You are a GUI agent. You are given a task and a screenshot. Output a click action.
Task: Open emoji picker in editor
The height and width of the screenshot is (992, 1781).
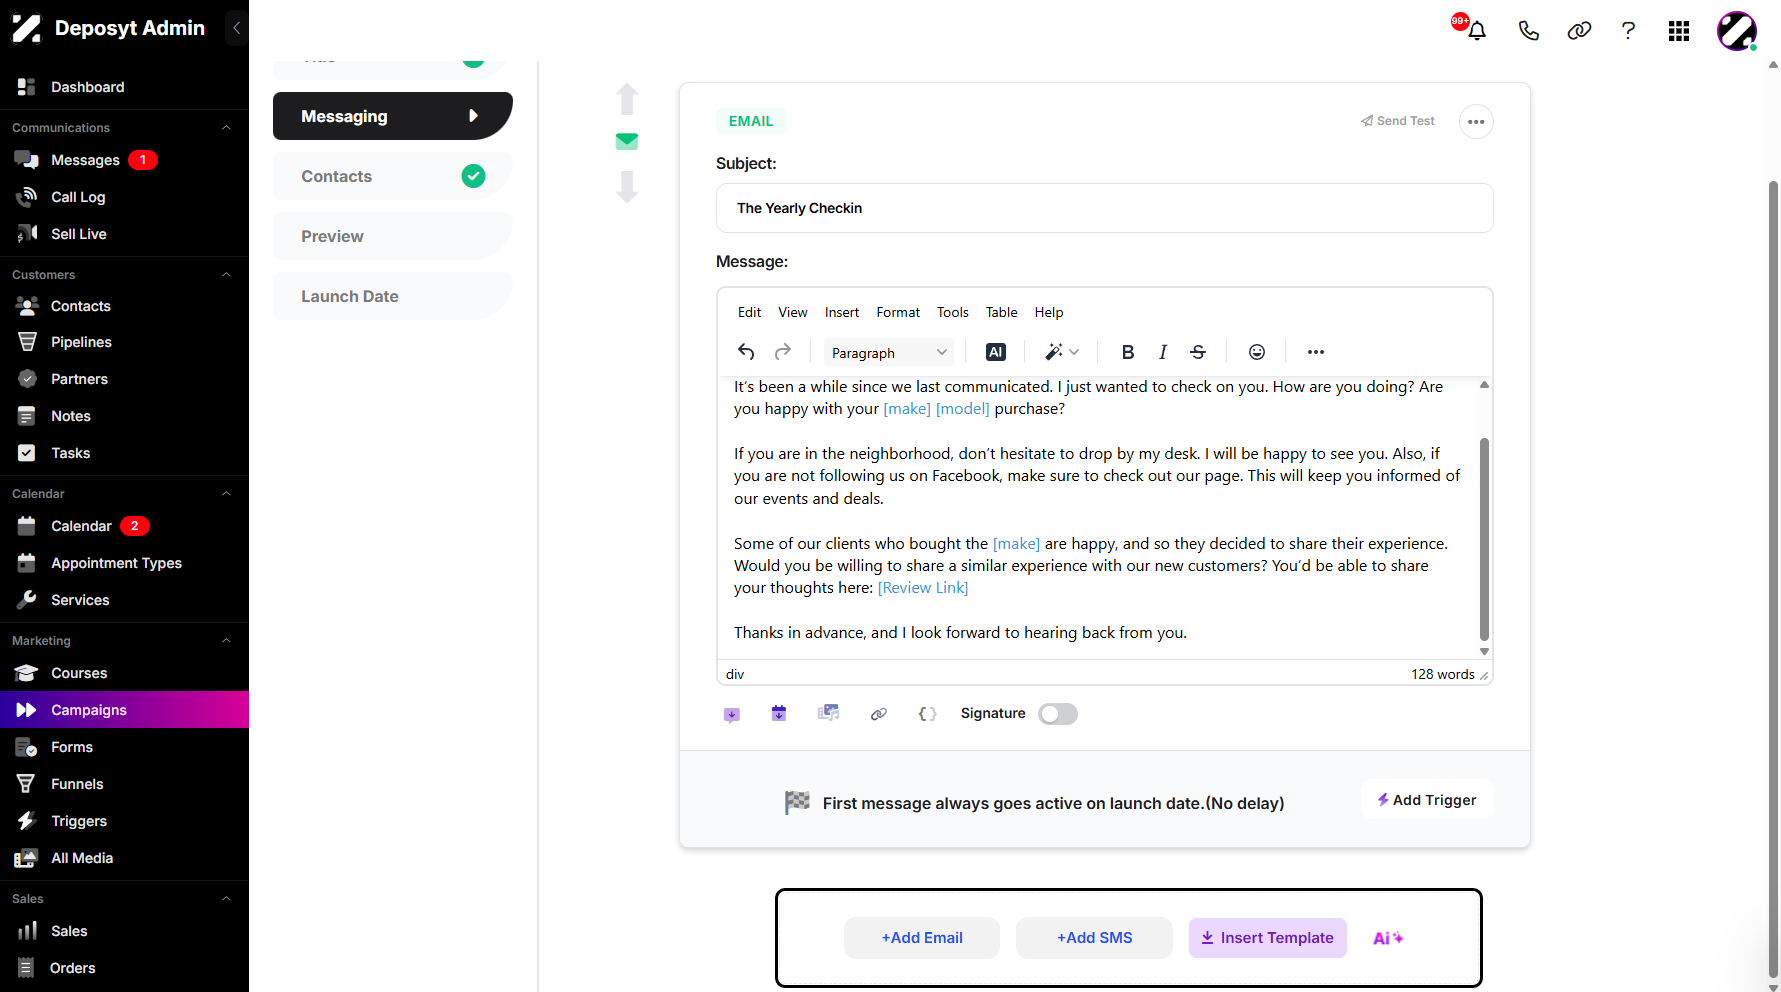[1257, 352]
